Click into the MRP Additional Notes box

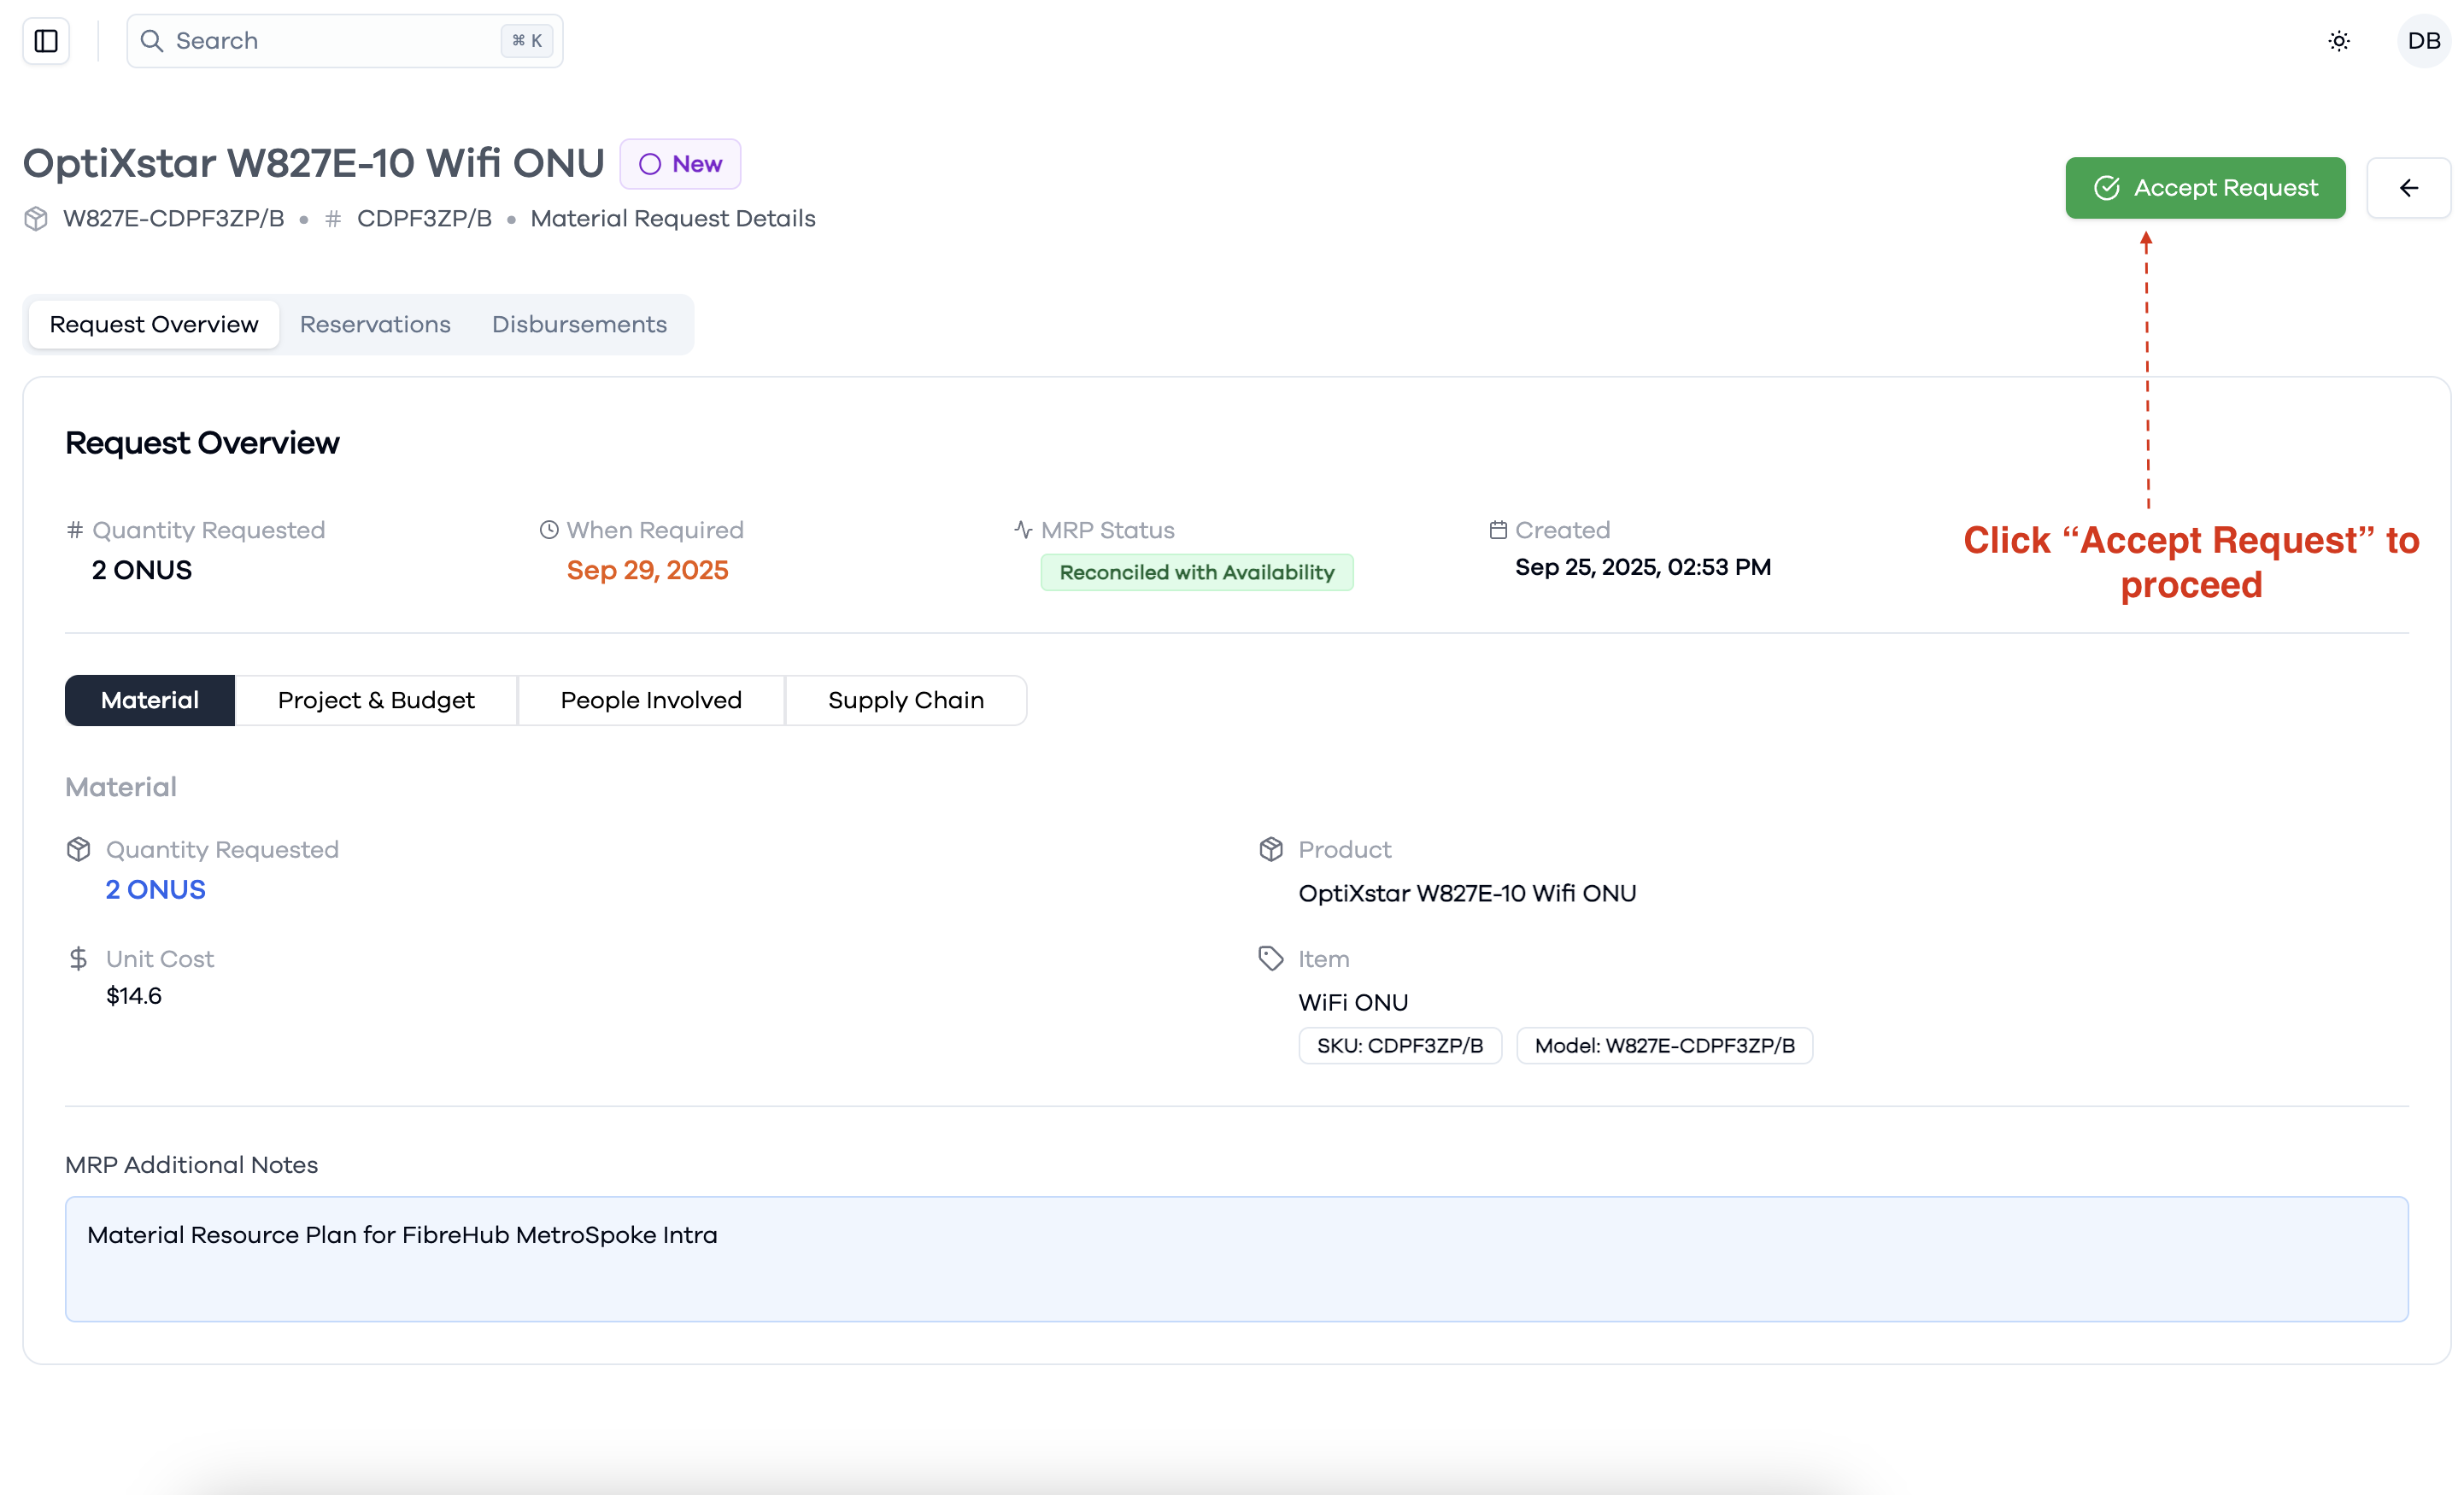pos(1237,1259)
